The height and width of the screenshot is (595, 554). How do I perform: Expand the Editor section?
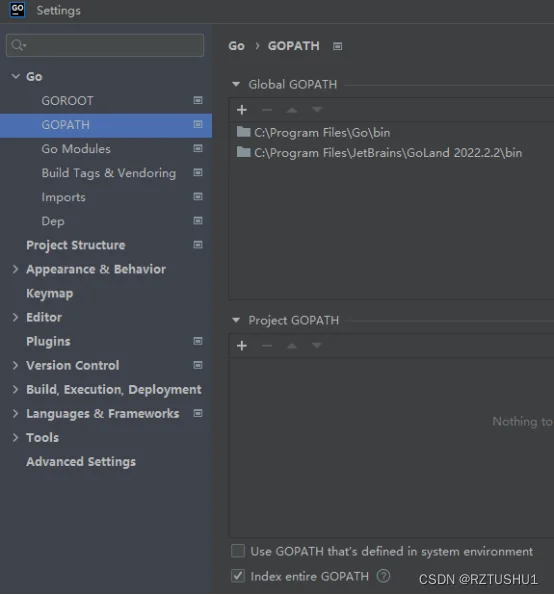coord(16,317)
